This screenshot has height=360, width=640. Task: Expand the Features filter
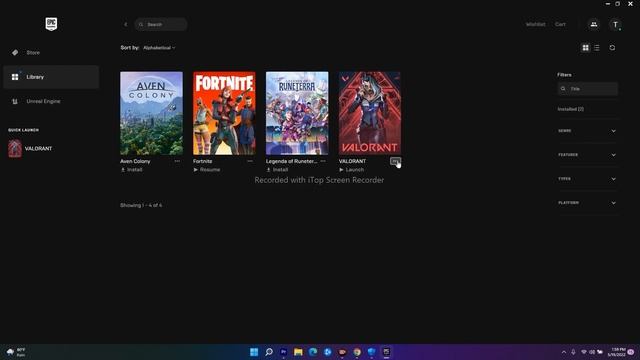click(x=587, y=155)
